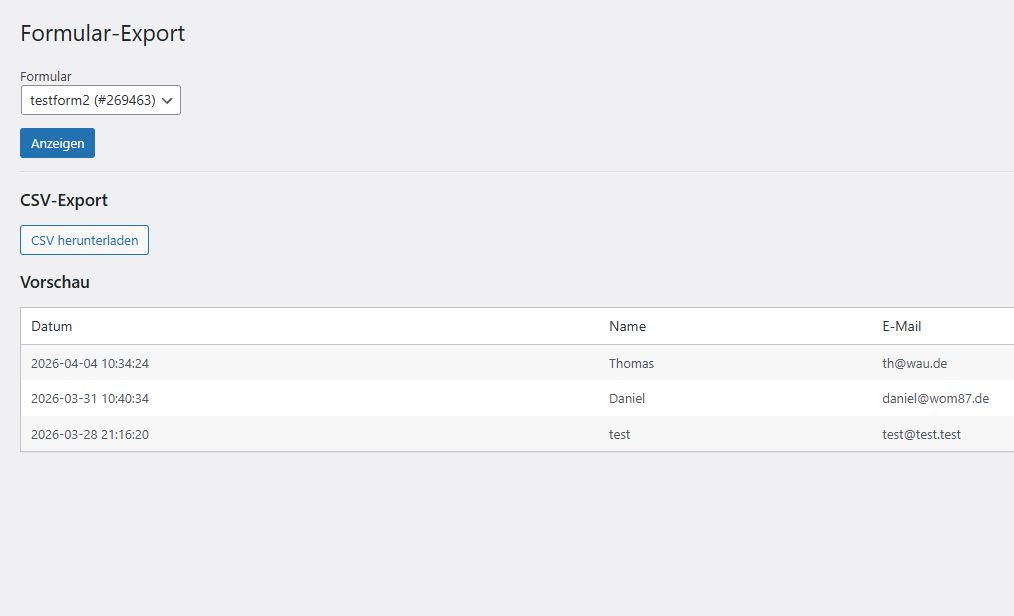Click the Vorschau section heading
1014x616 pixels.
[x=55, y=282]
